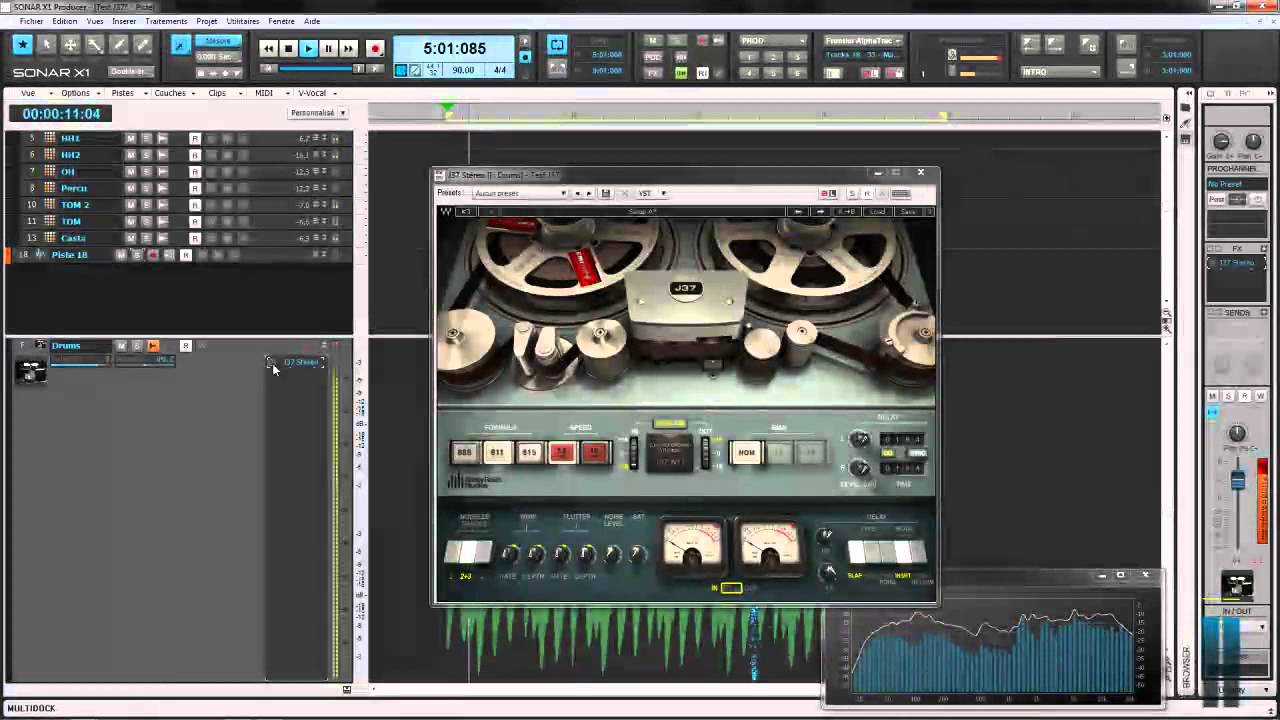Select the Smart tool star icon
Viewport: 1280px width, 720px height.
point(22,45)
